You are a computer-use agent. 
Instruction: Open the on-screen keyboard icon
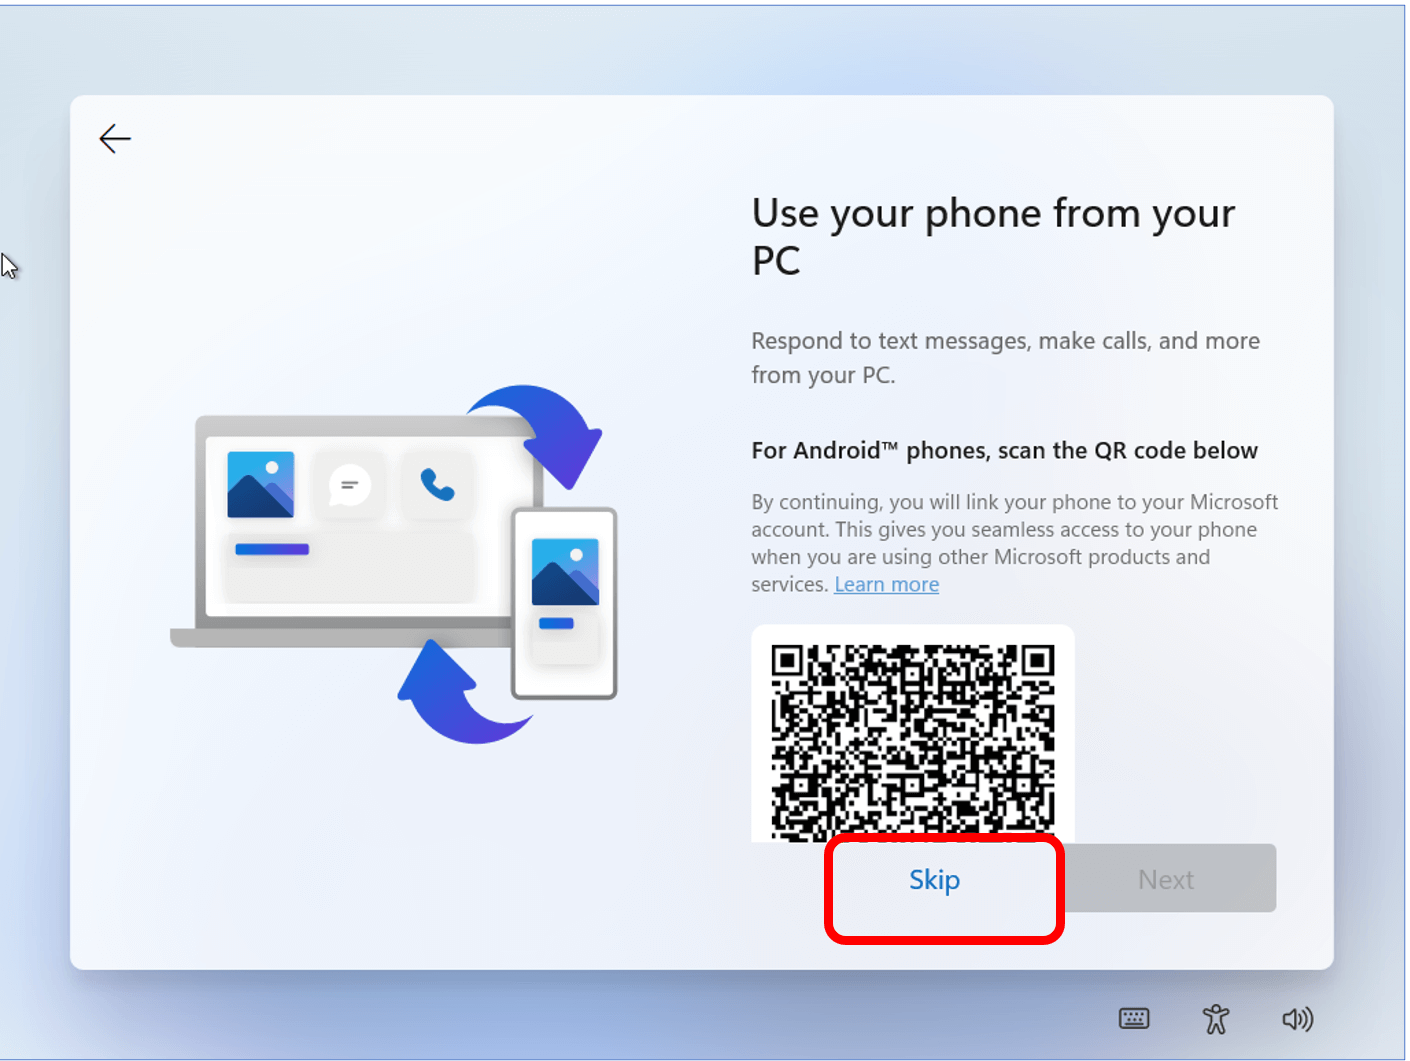pos(1134,1018)
